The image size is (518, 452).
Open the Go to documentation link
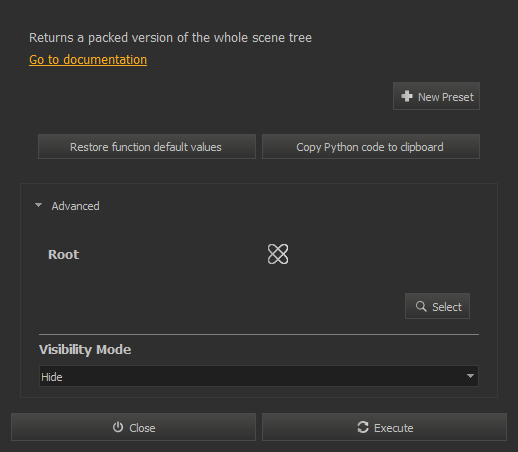[x=88, y=60]
